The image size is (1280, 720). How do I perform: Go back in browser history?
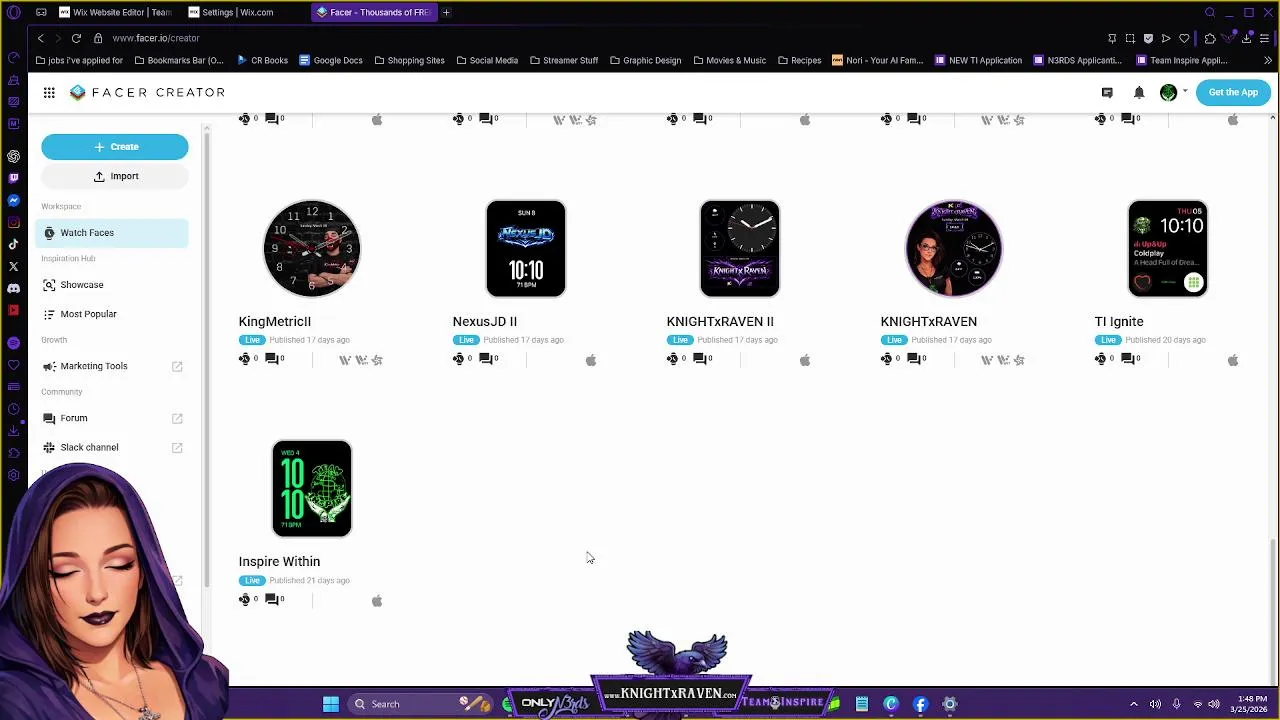pos(40,38)
